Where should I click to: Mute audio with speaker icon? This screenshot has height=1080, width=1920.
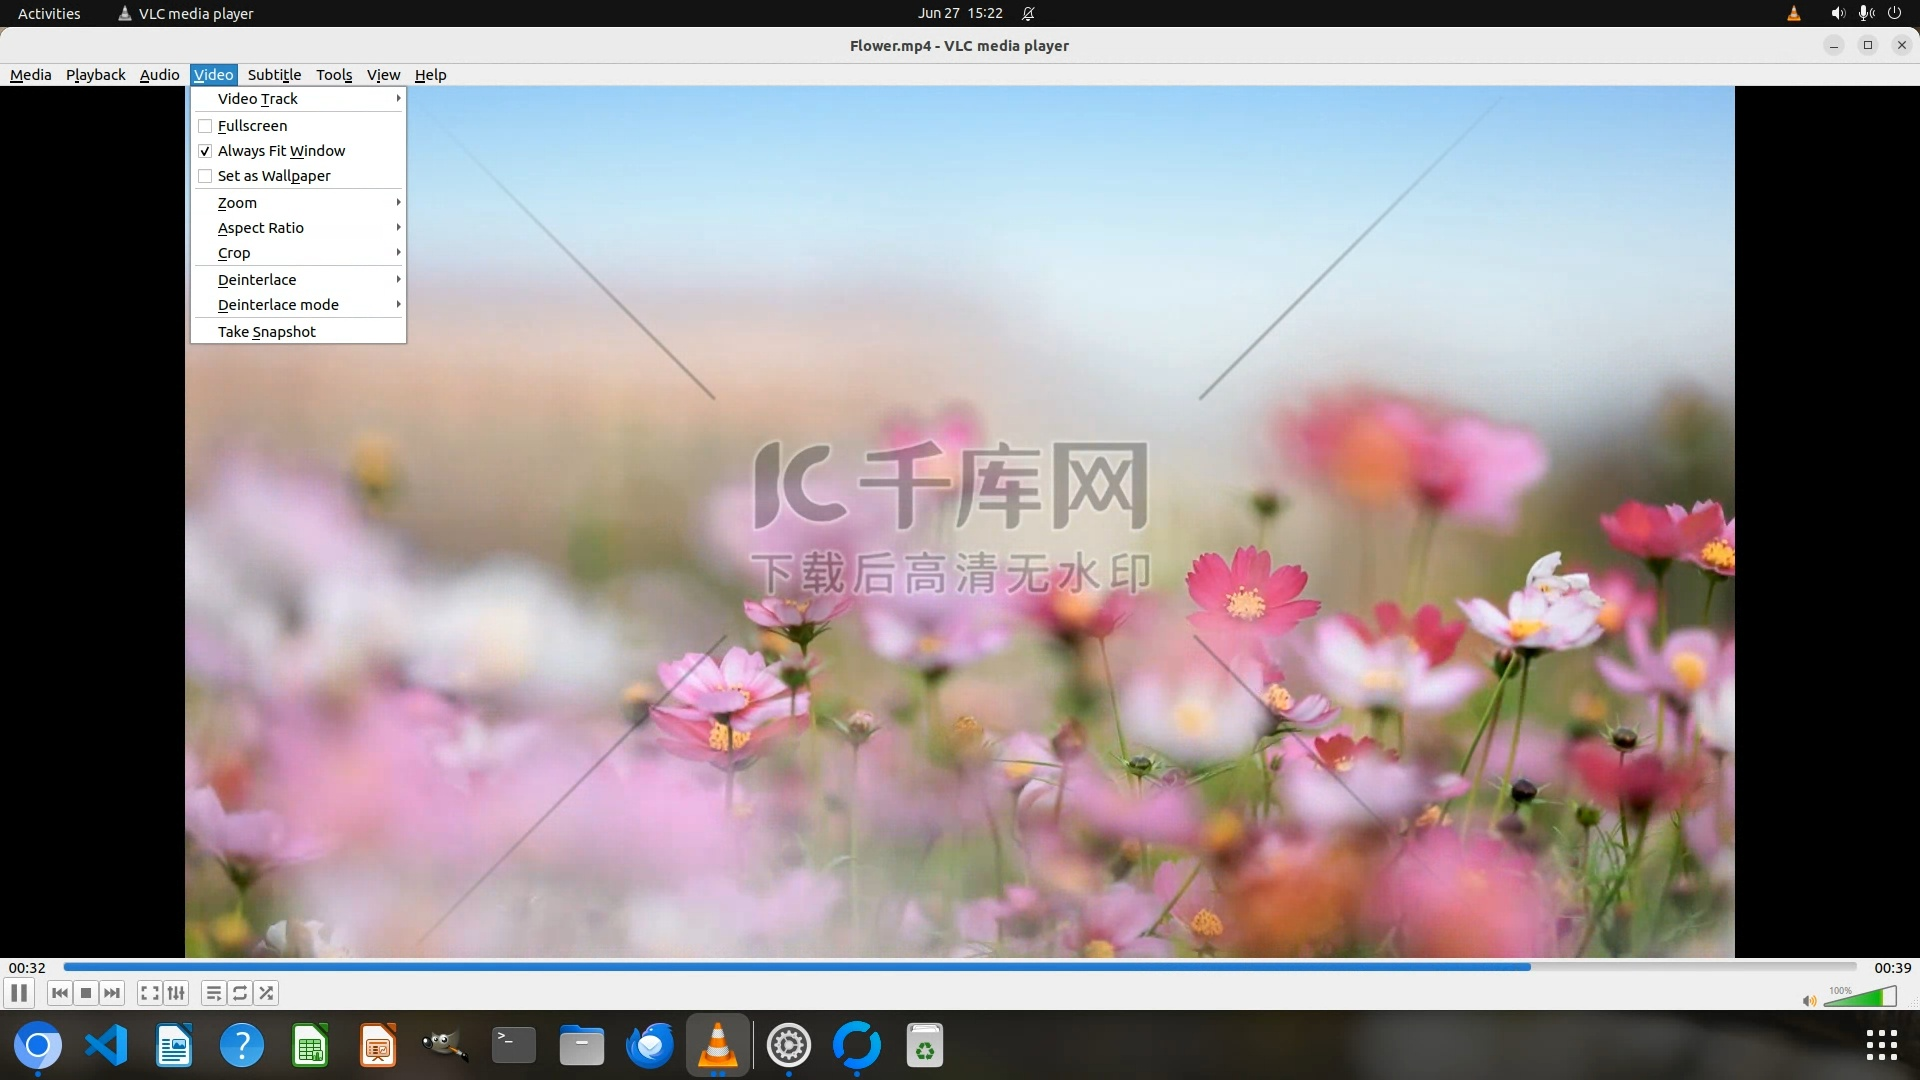[x=1809, y=1000]
